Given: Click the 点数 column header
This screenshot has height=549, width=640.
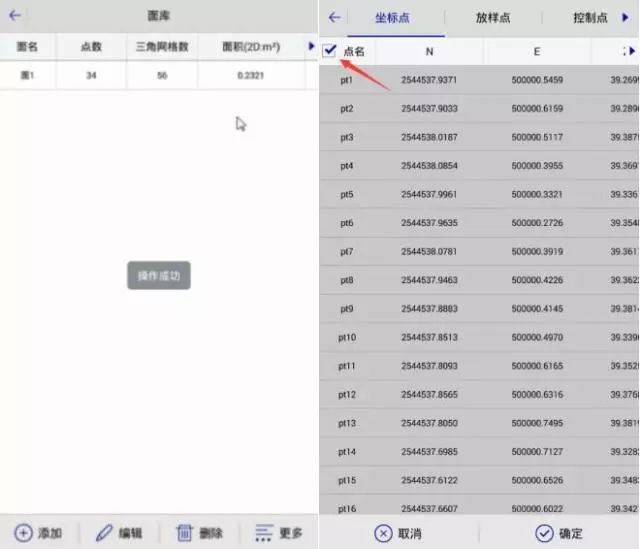Looking at the screenshot, I should 91,47.
